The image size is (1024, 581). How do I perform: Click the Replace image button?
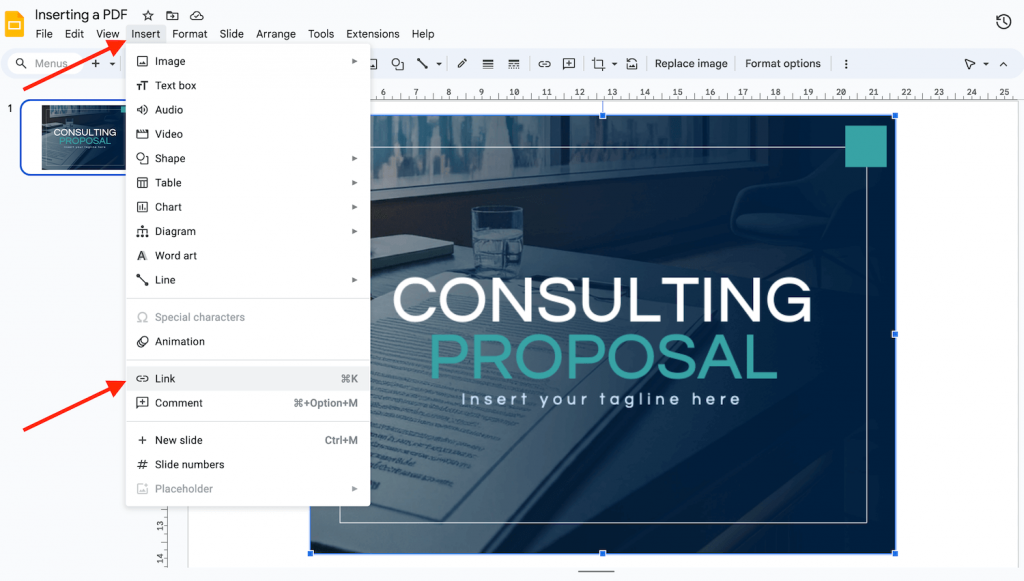[x=690, y=63]
